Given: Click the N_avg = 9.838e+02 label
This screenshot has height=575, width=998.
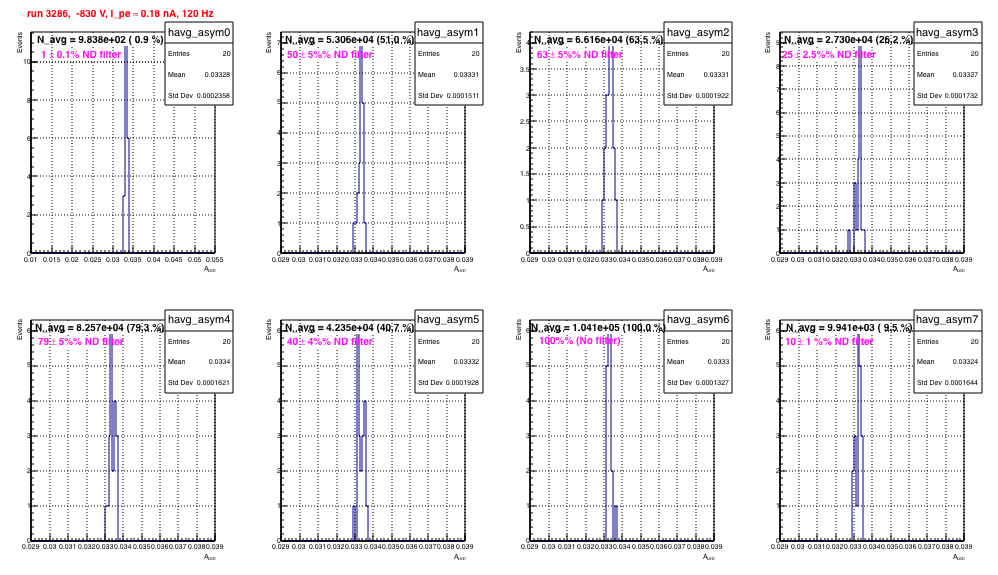Looking at the screenshot, I should point(100,40).
